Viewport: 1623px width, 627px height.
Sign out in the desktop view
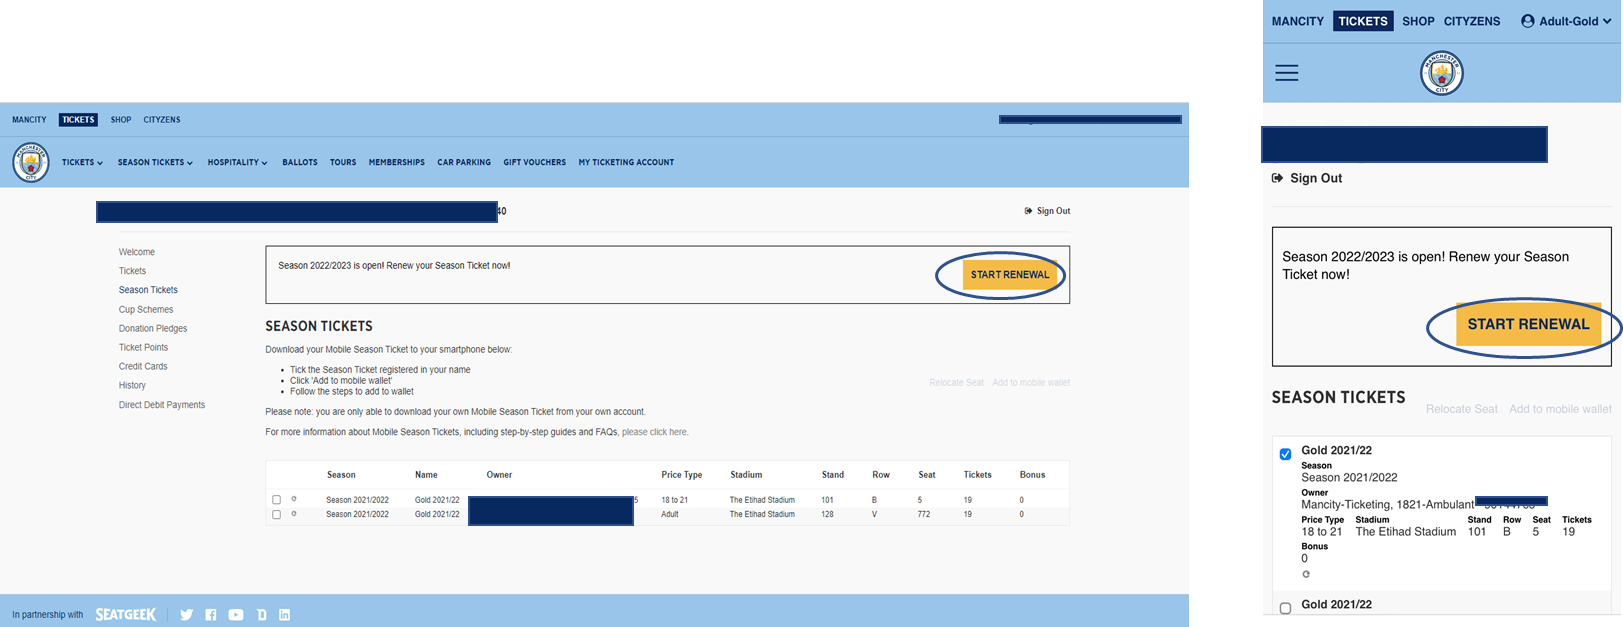tap(1047, 211)
